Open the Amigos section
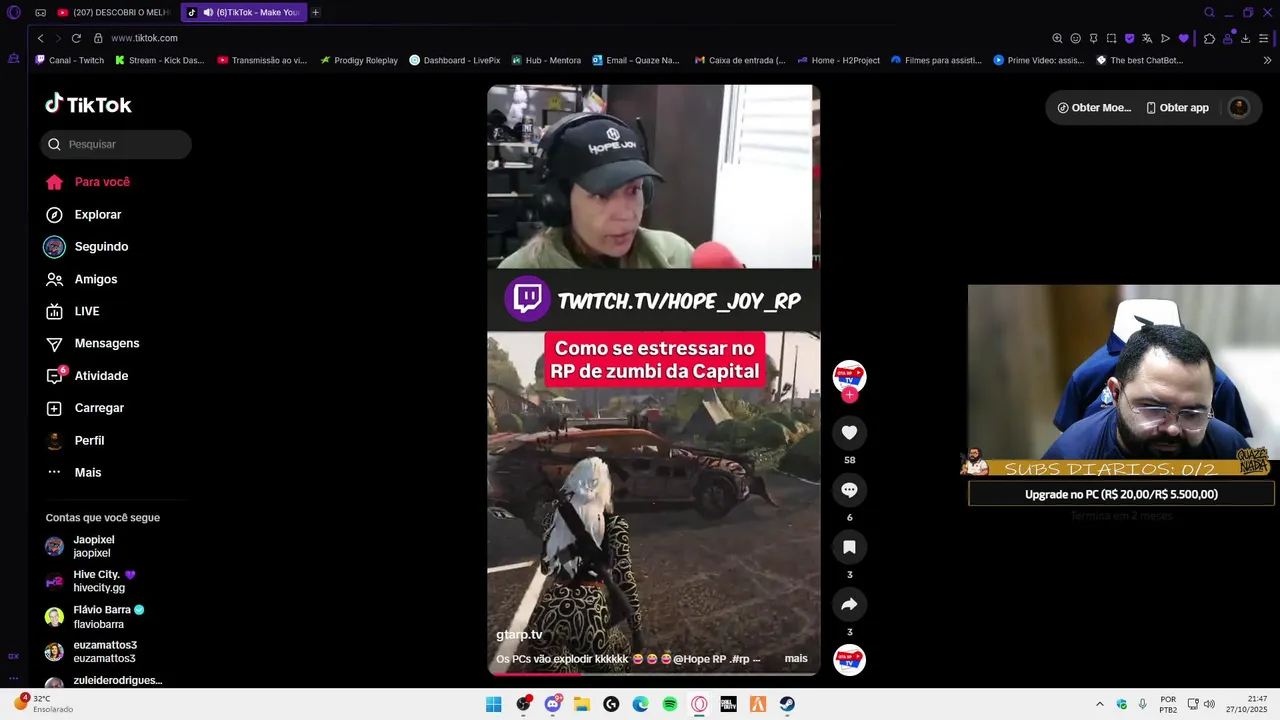This screenshot has width=1280, height=720. coord(82,279)
